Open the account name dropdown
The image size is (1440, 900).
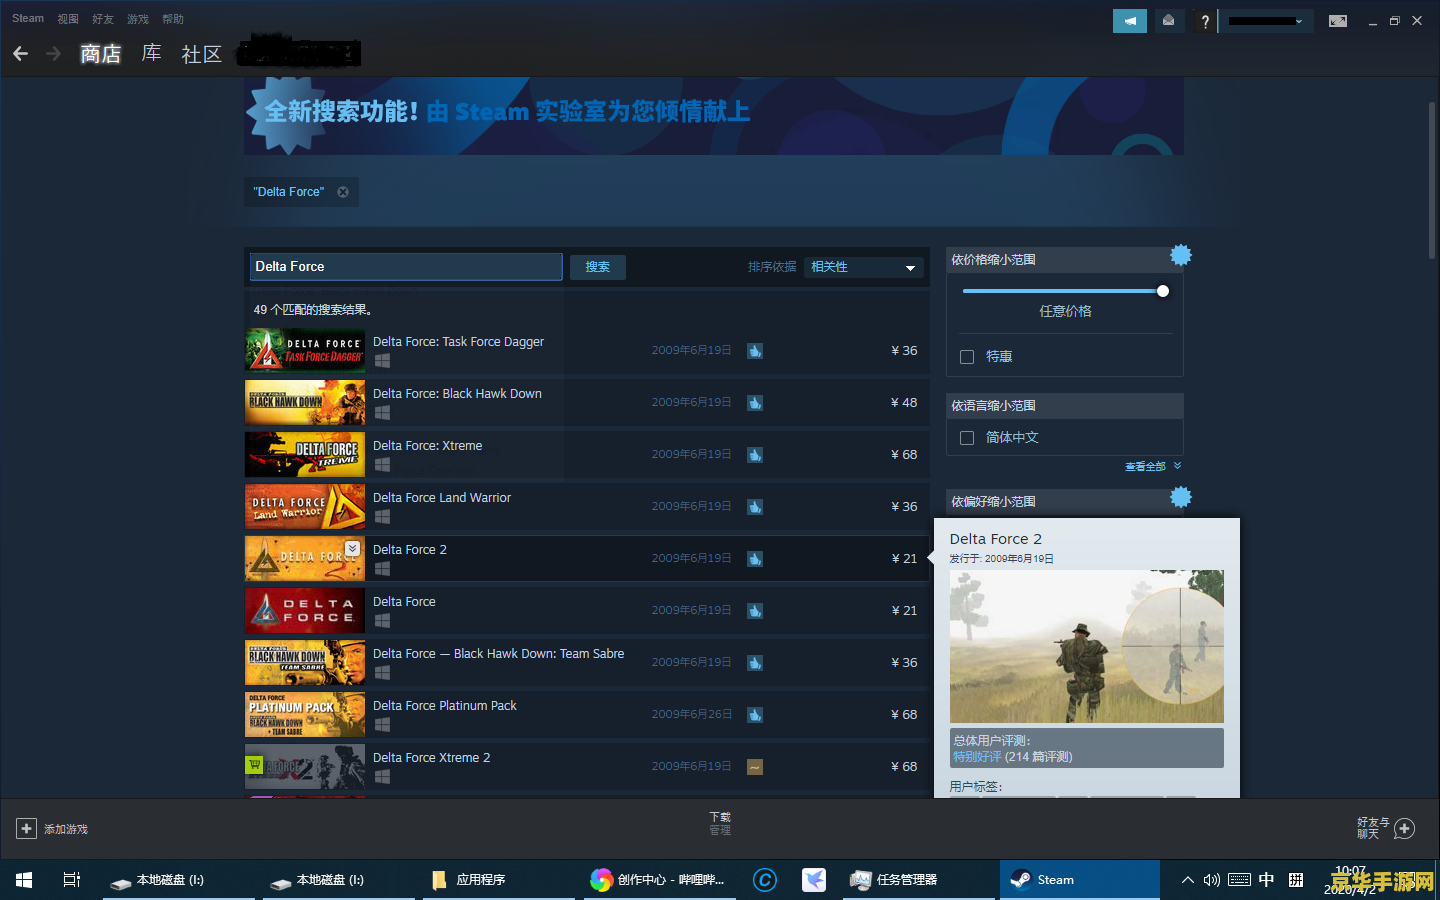[x=1265, y=21]
